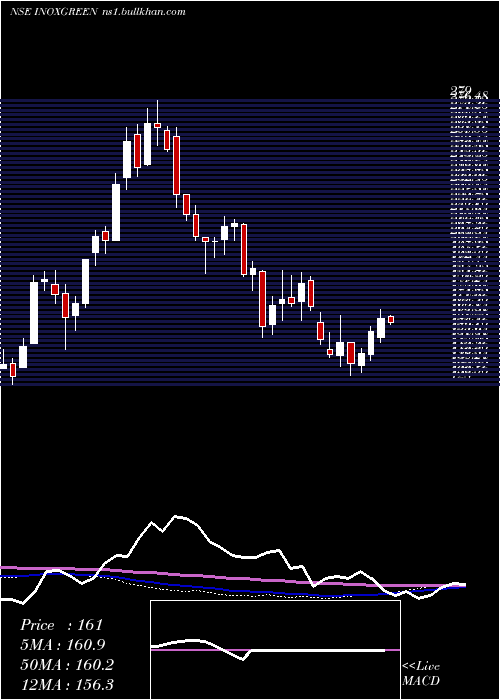The height and width of the screenshot is (700, 500).
Task: Click the last red candlestick on chart
Action: click(x=391, y=319)
